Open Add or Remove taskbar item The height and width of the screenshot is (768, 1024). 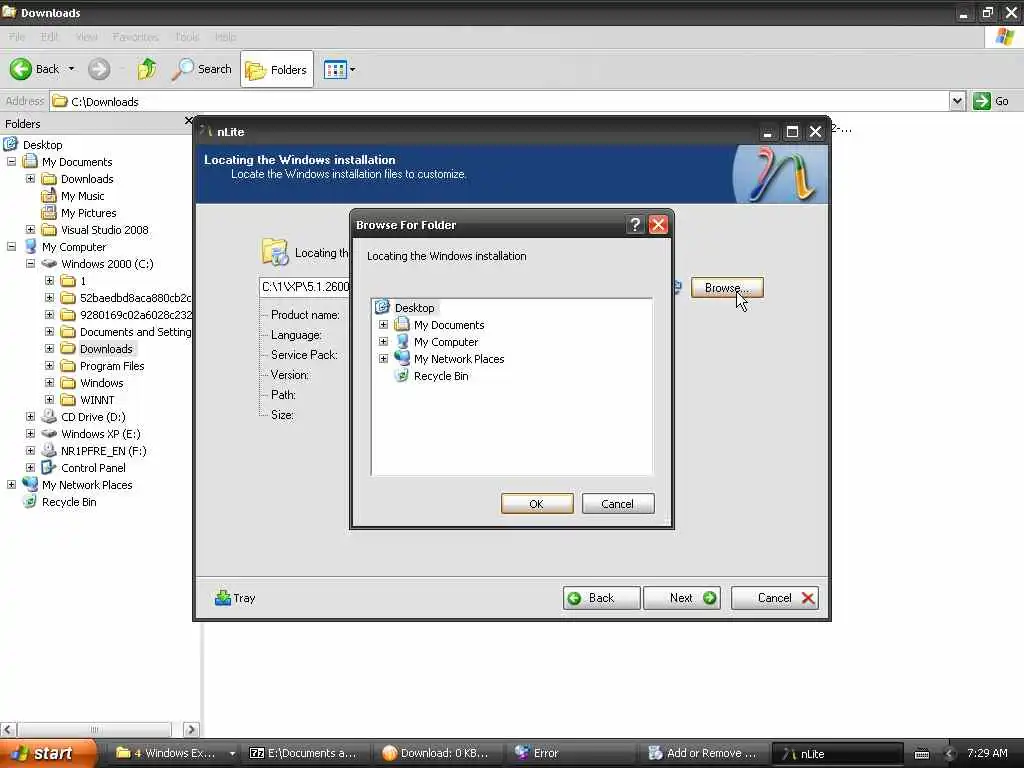coord(703,754)
